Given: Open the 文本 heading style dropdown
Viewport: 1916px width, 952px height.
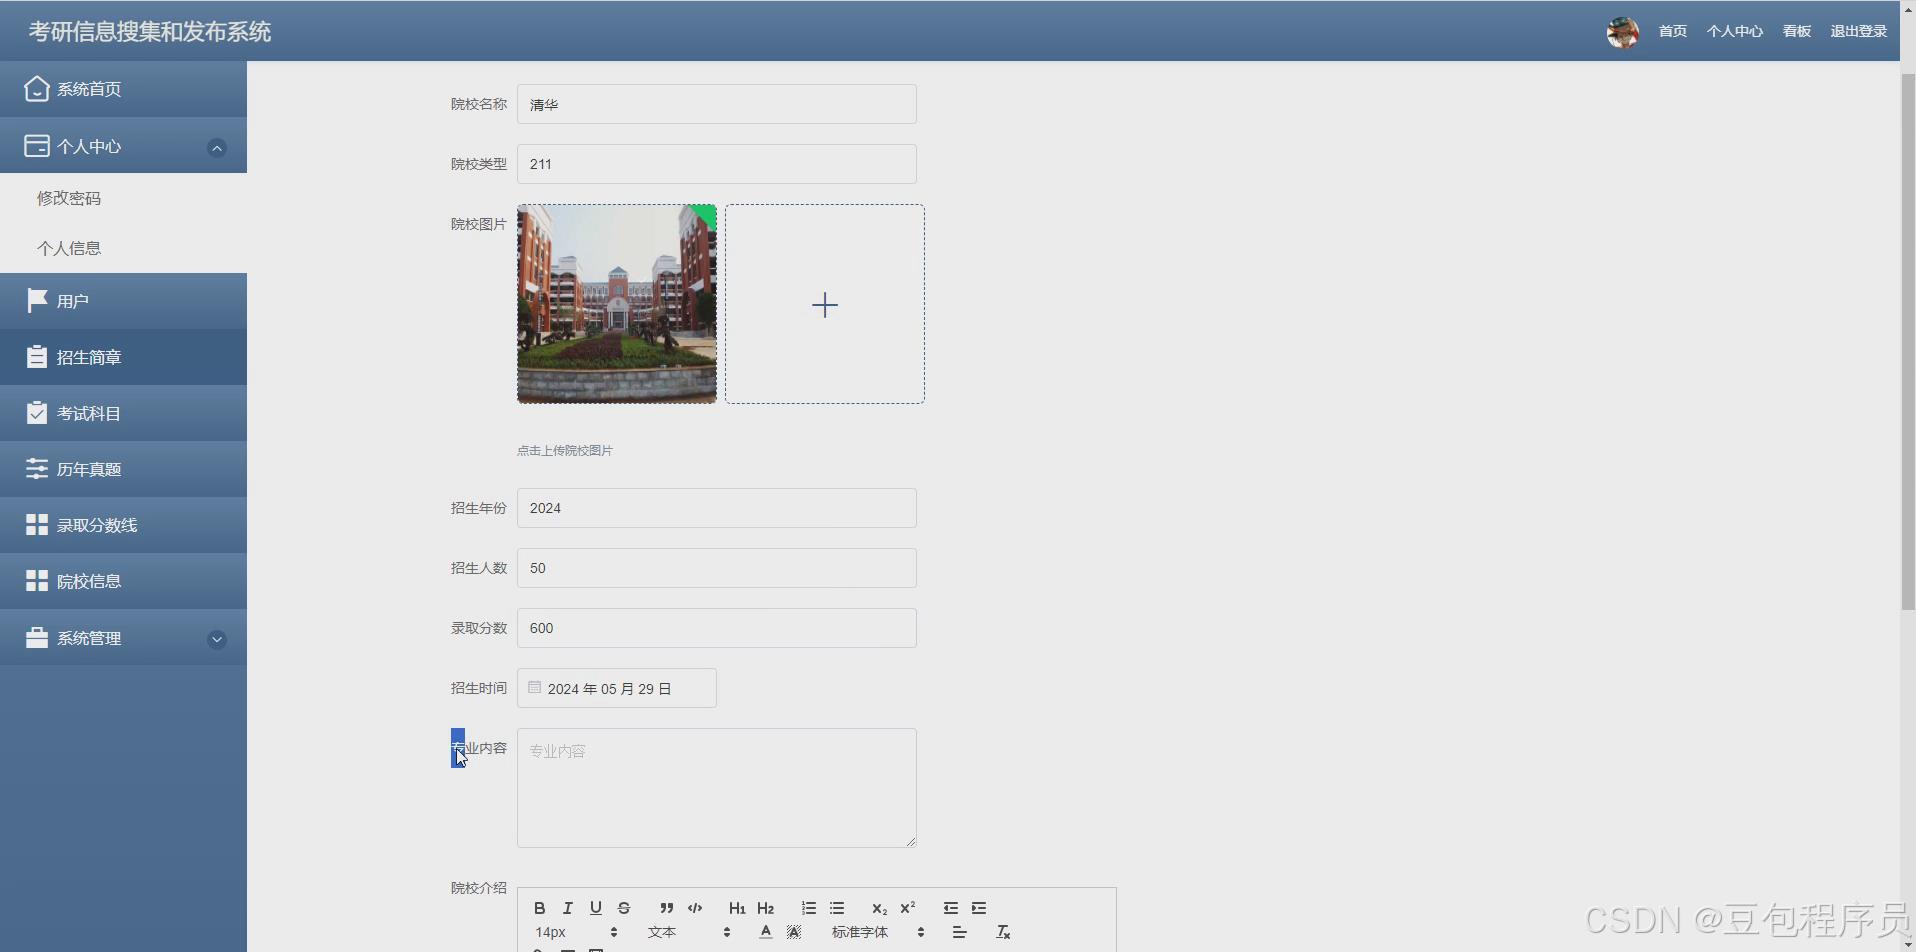Looking at the screenshot, I should [x=689, y=932].
